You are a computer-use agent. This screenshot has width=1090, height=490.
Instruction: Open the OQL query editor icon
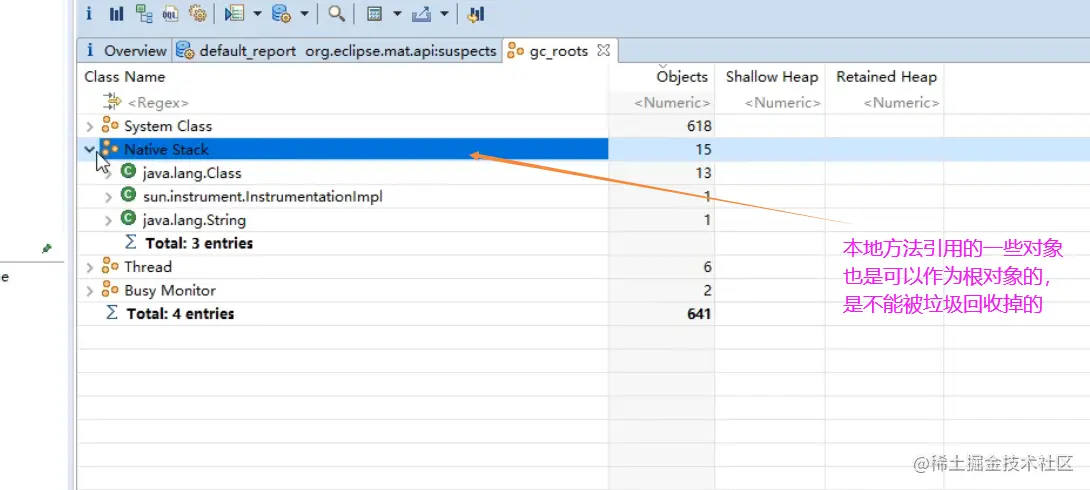(170, 13)
